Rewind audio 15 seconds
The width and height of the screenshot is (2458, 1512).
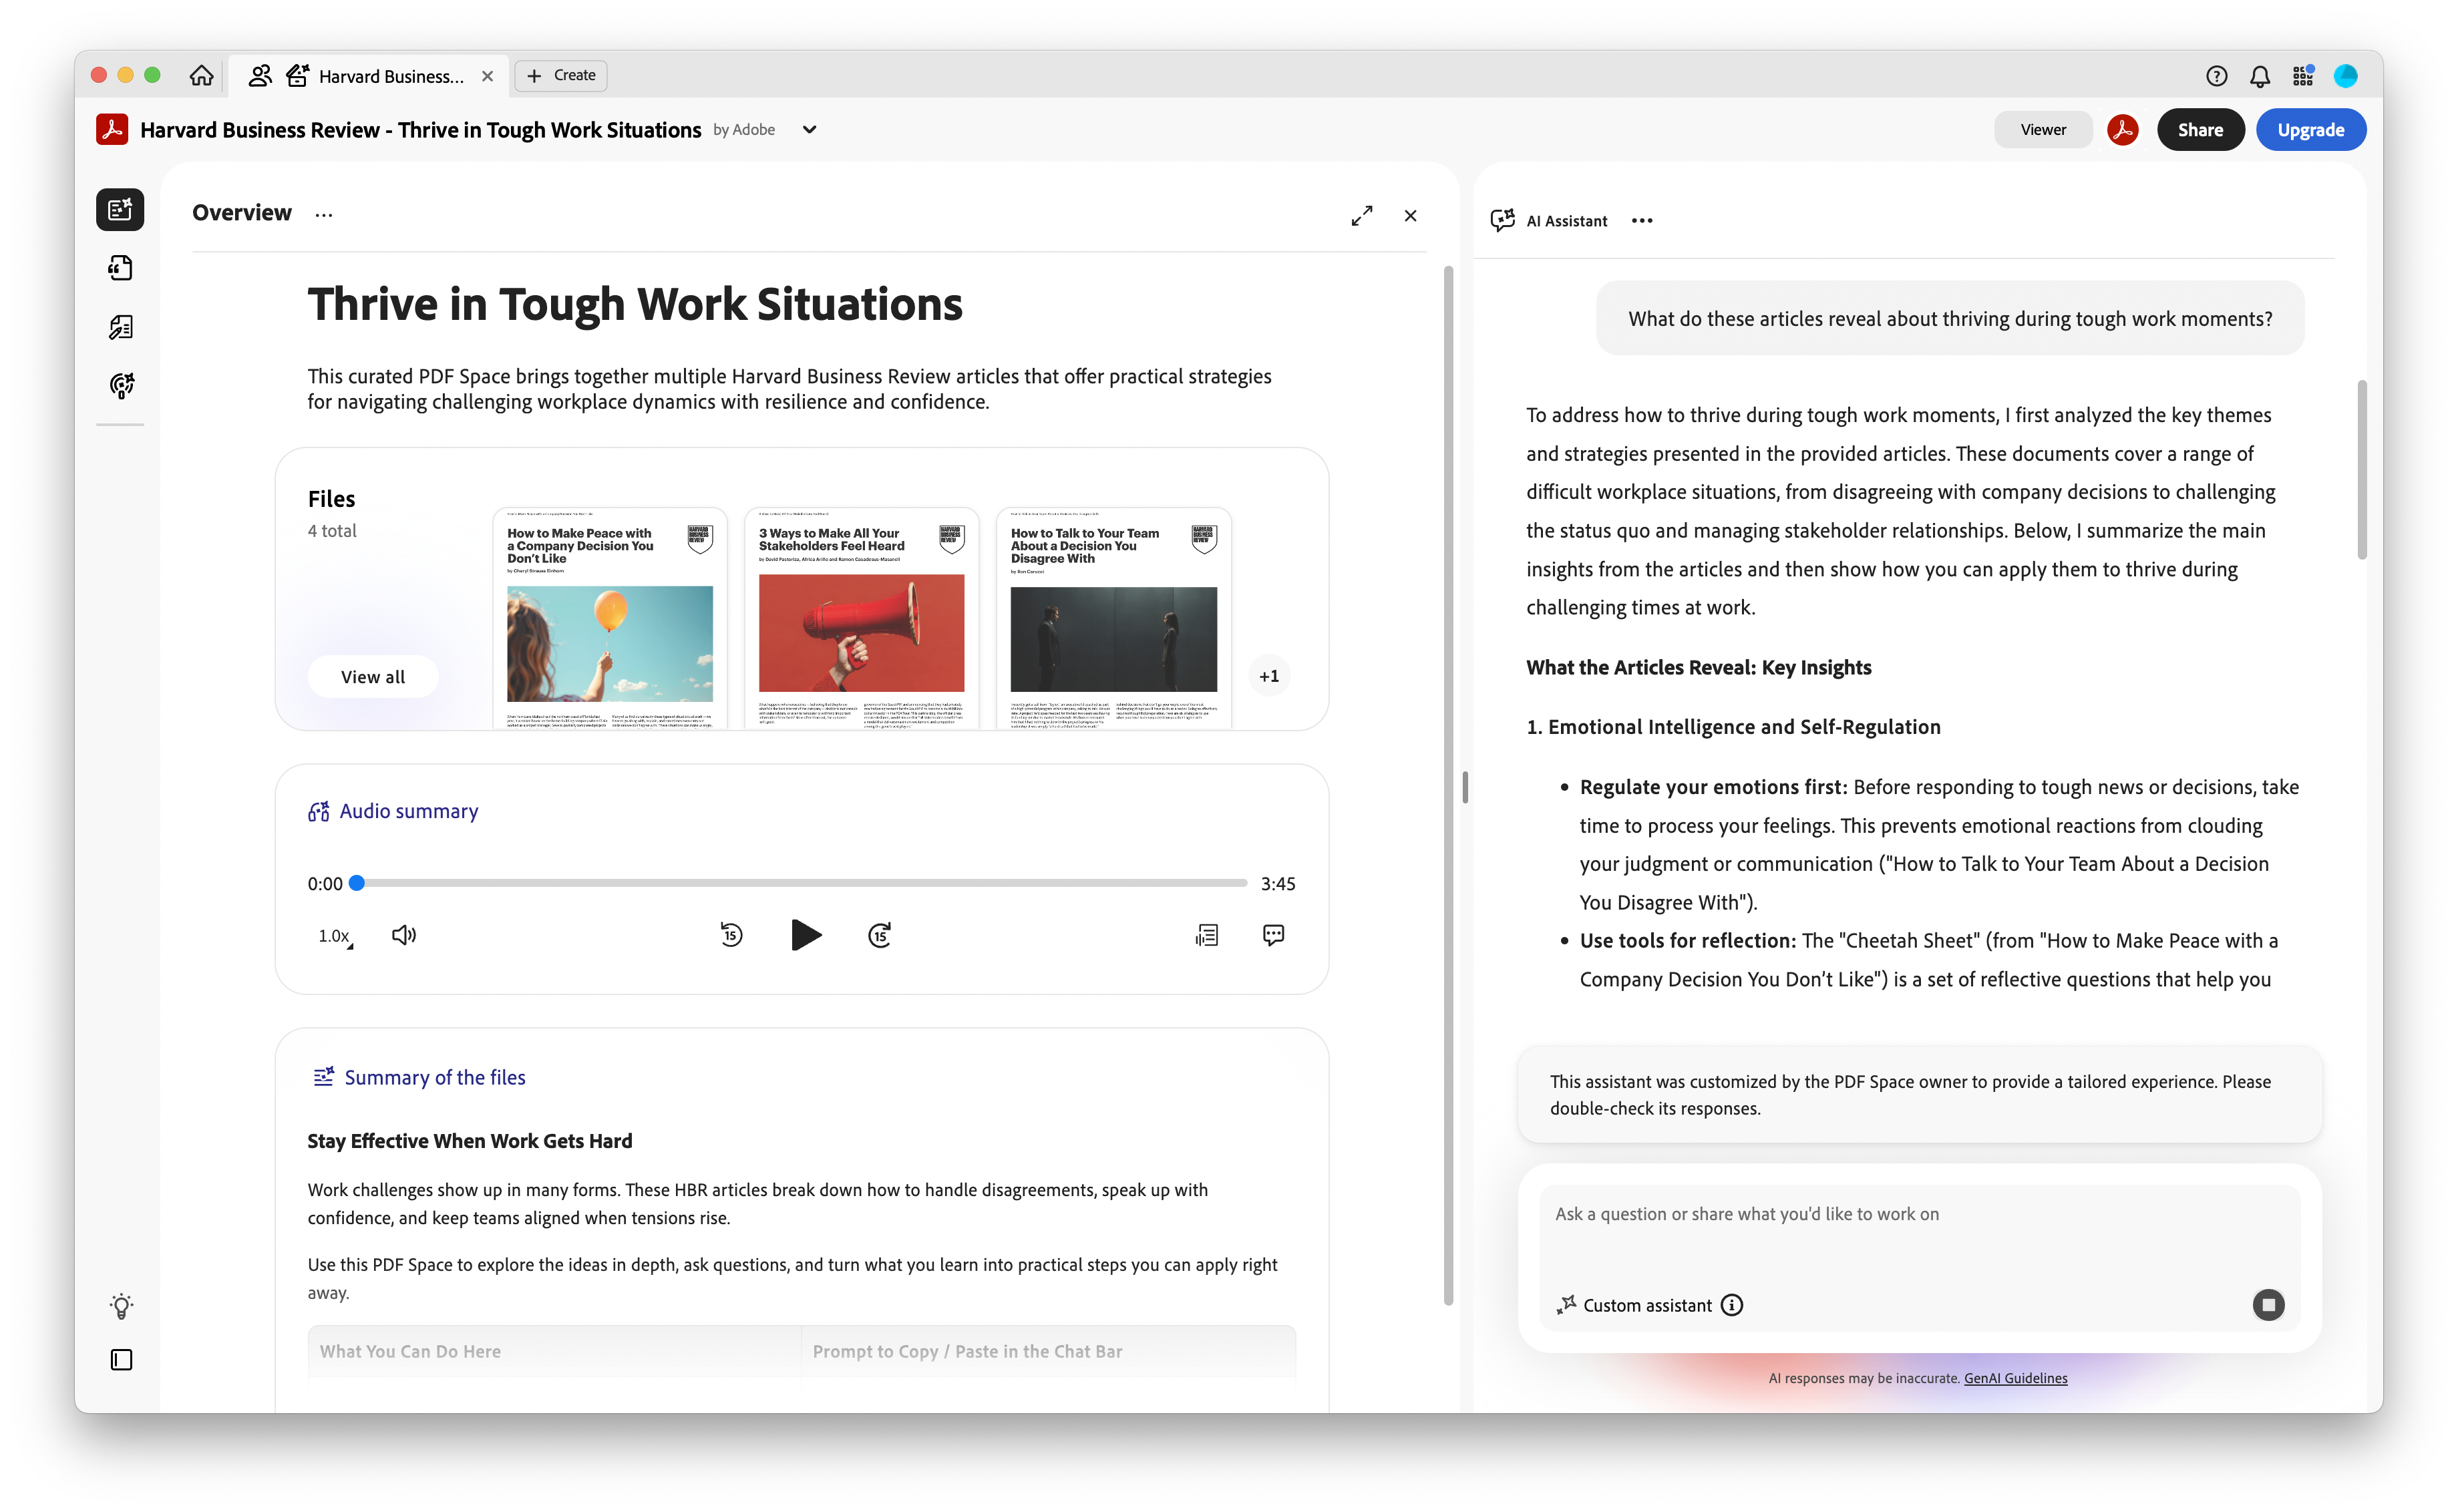[x=731, y=936]
